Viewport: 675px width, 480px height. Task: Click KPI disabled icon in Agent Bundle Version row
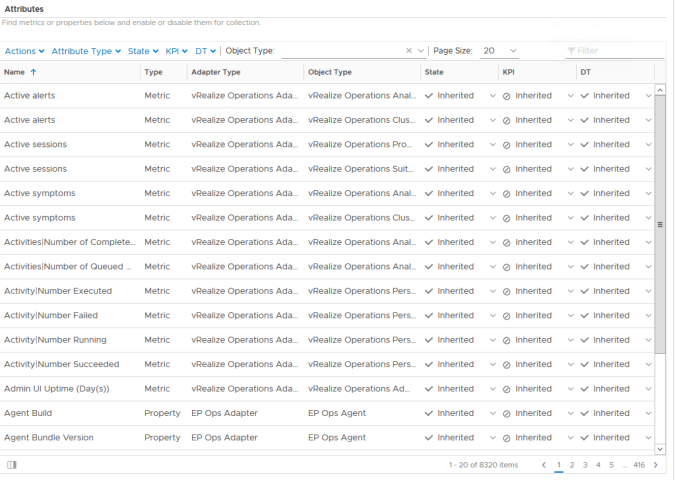coord(507,438)
